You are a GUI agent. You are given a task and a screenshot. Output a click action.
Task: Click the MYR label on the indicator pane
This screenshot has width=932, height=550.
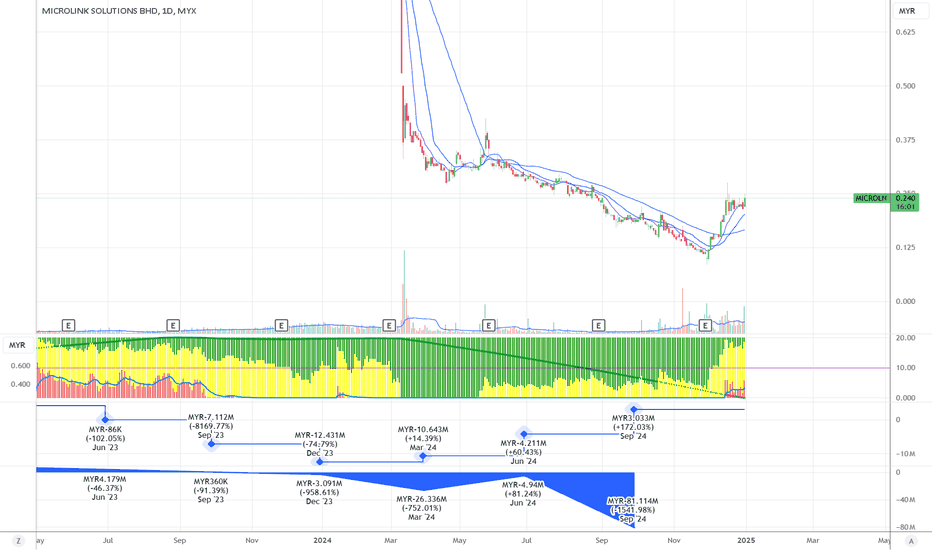click(x=17, y=345)
